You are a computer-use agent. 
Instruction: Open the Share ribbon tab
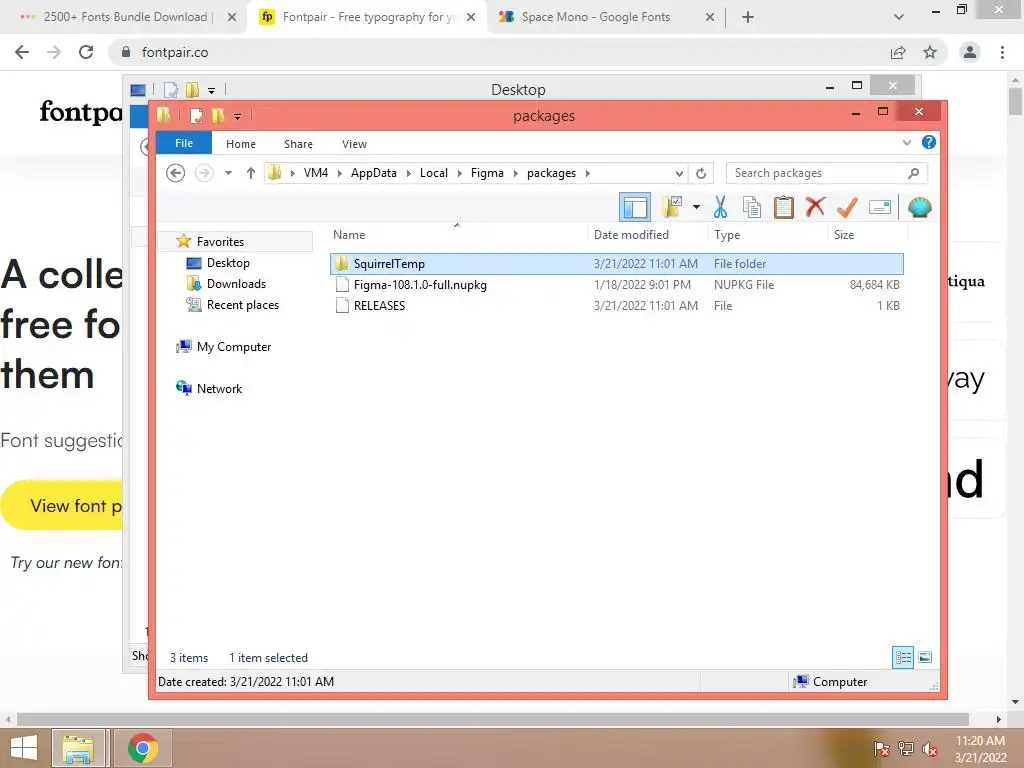click(x=298, y=144)
